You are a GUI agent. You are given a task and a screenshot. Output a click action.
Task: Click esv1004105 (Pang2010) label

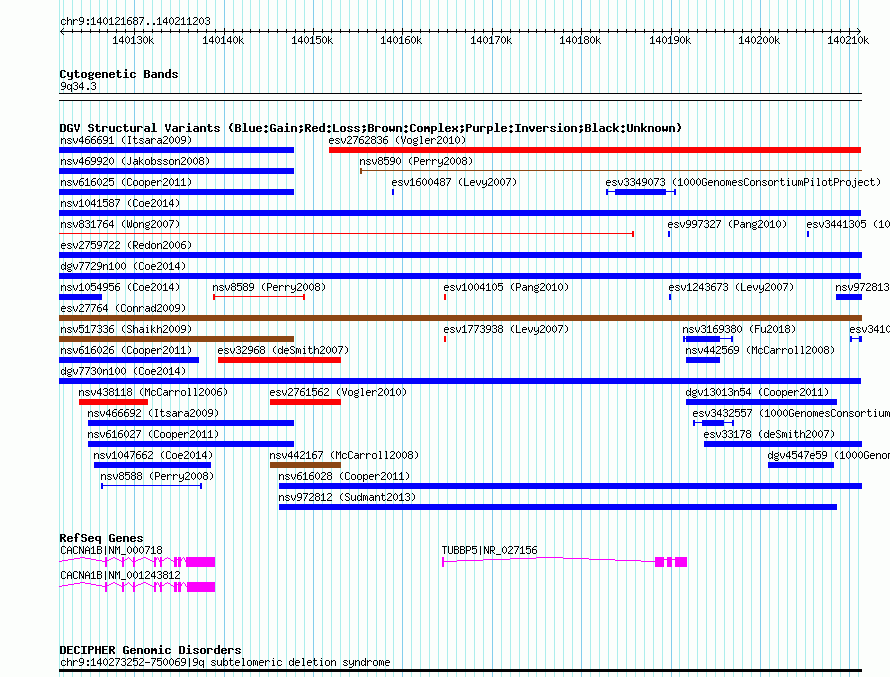coord(506,287)
